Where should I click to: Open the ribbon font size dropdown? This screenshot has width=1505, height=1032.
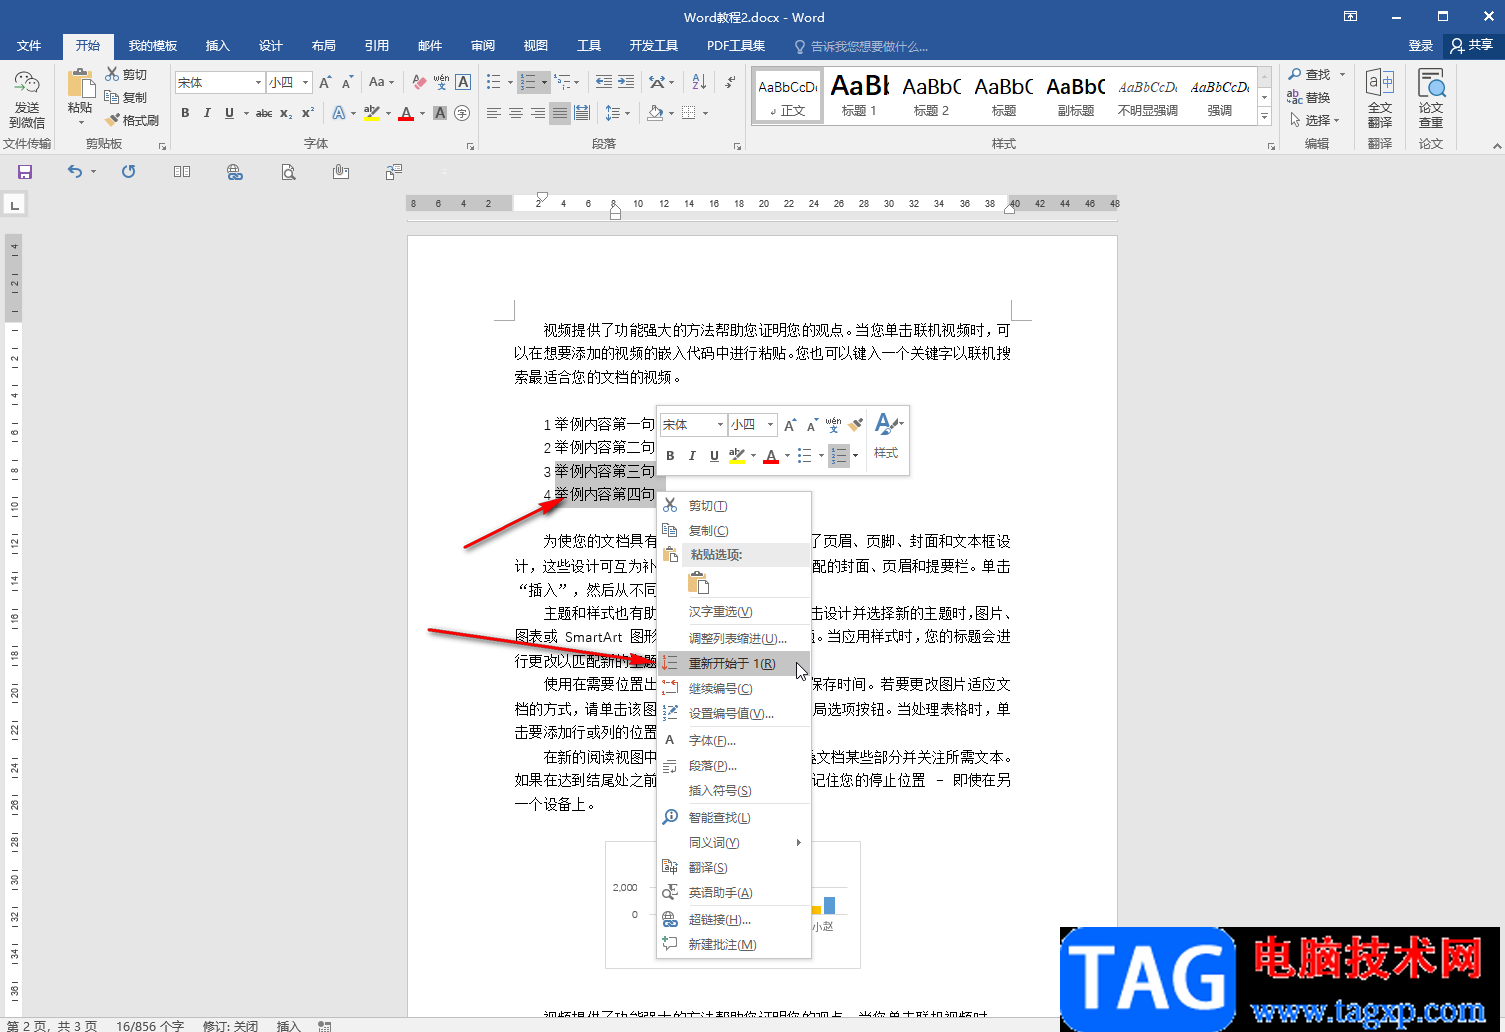tap(306, 83)
